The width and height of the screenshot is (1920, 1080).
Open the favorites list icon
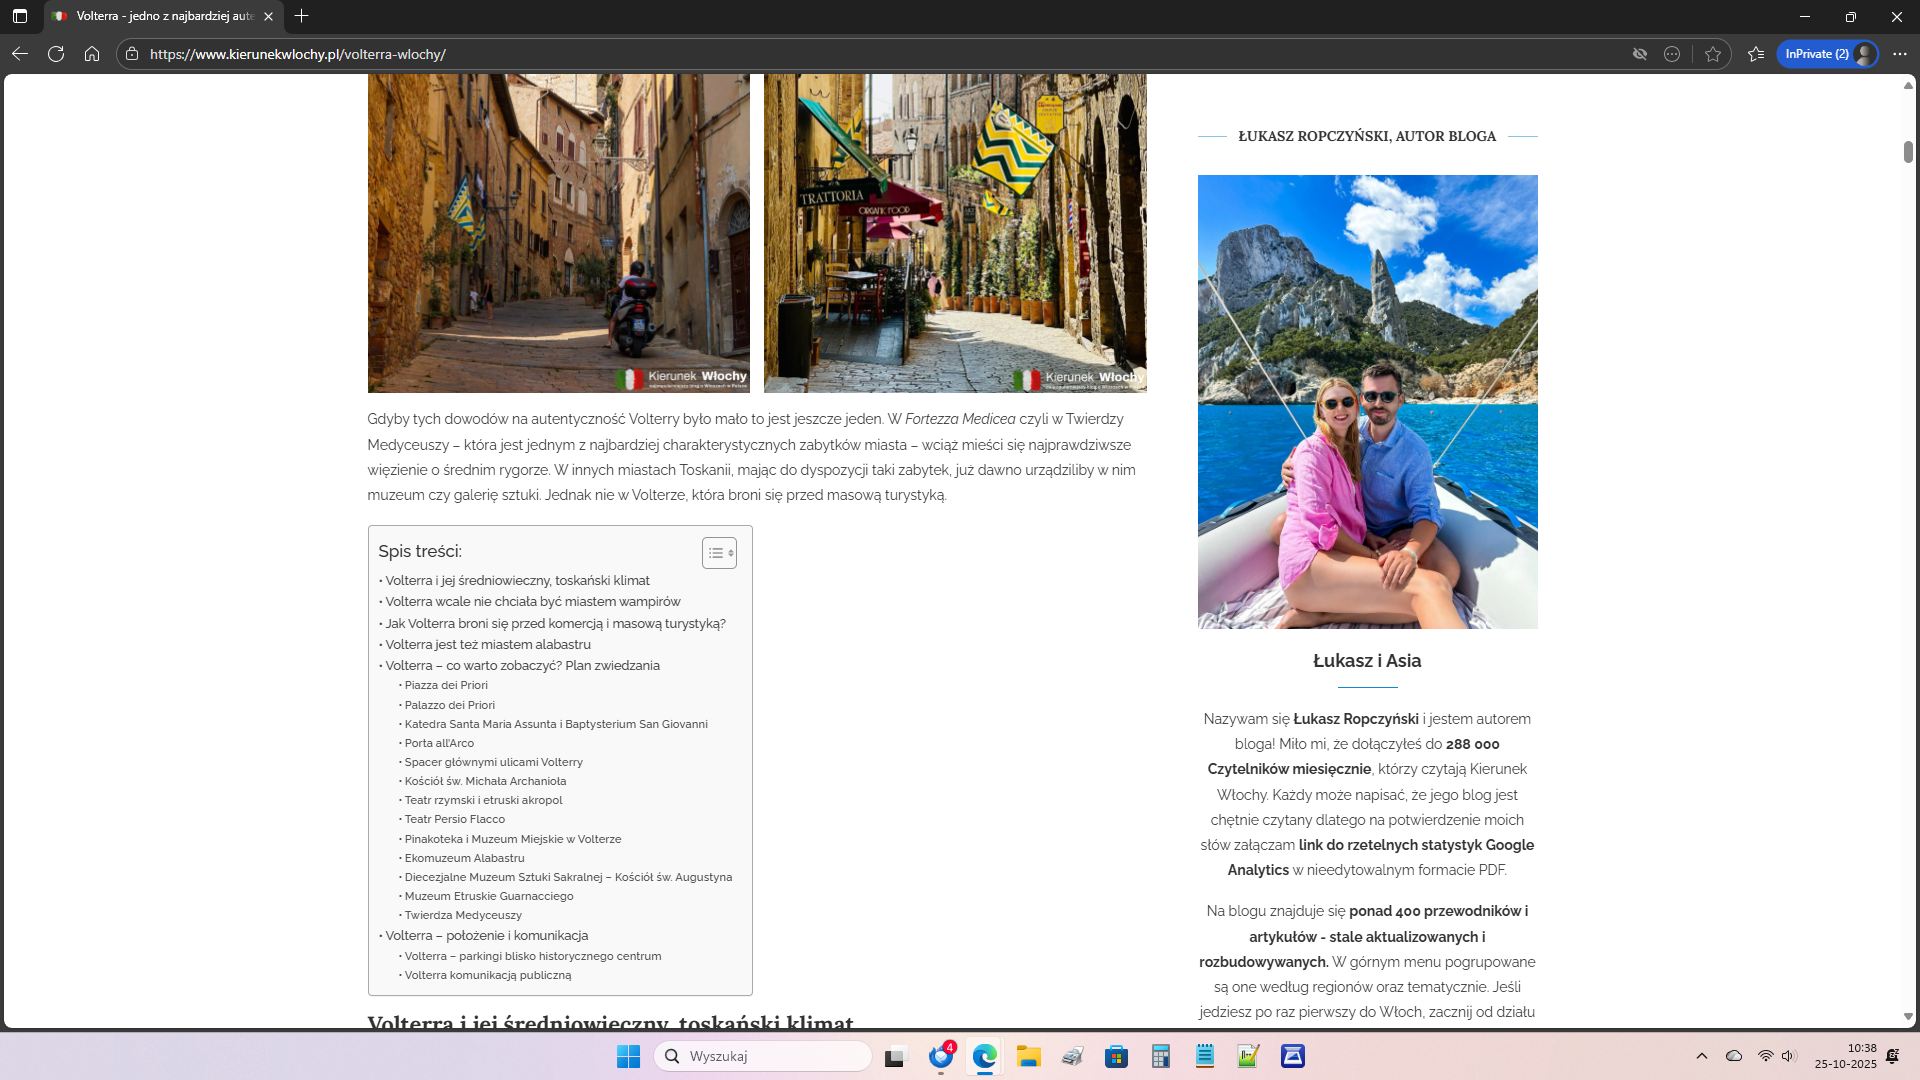pos(1756,54)
